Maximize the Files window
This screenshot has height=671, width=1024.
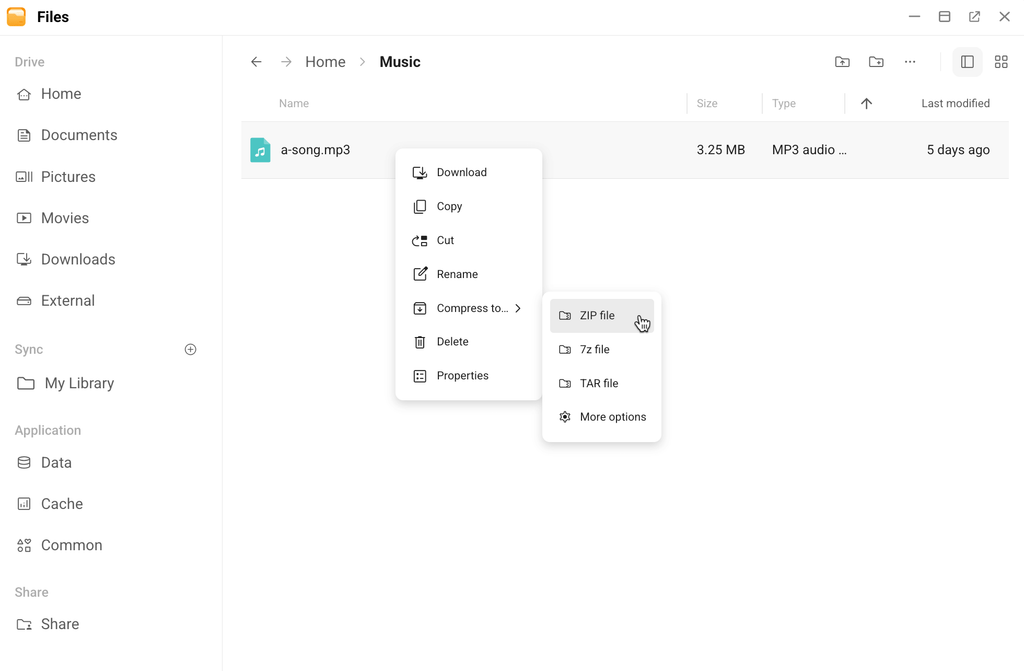pyautogui.click(x=944, y=16)
